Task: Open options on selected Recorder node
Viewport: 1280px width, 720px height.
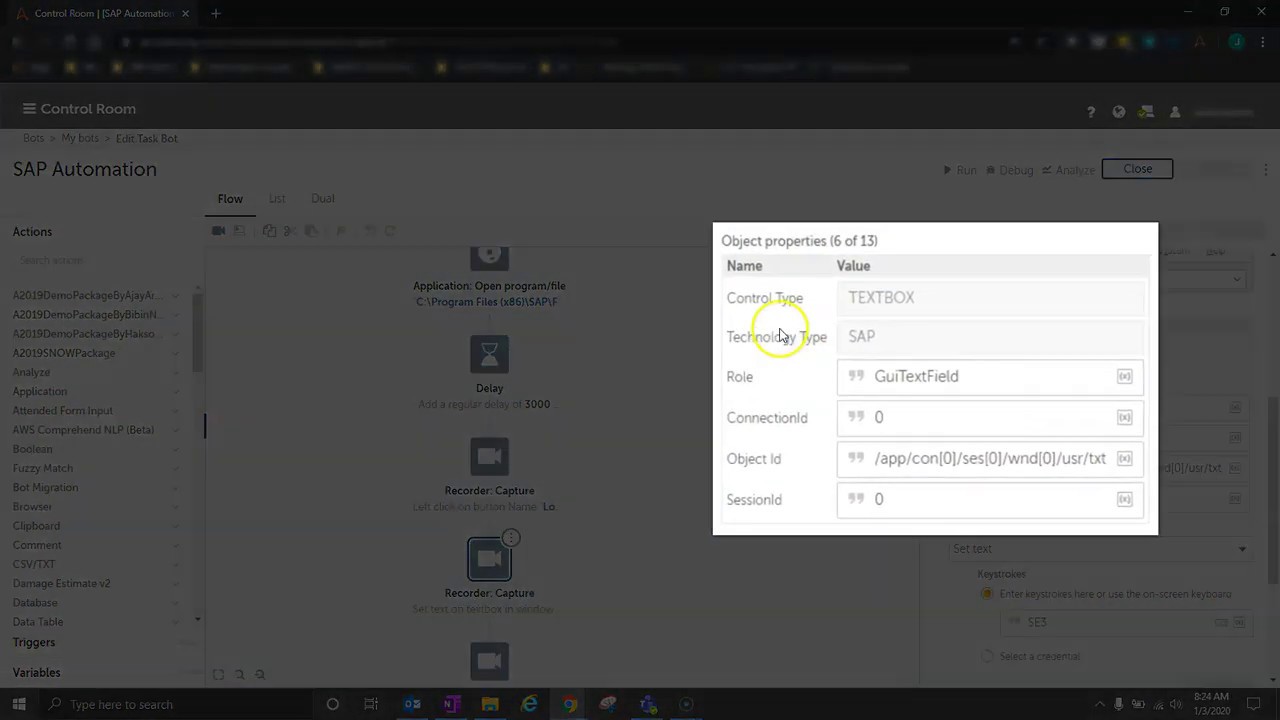Action: (x=511, y=538)
